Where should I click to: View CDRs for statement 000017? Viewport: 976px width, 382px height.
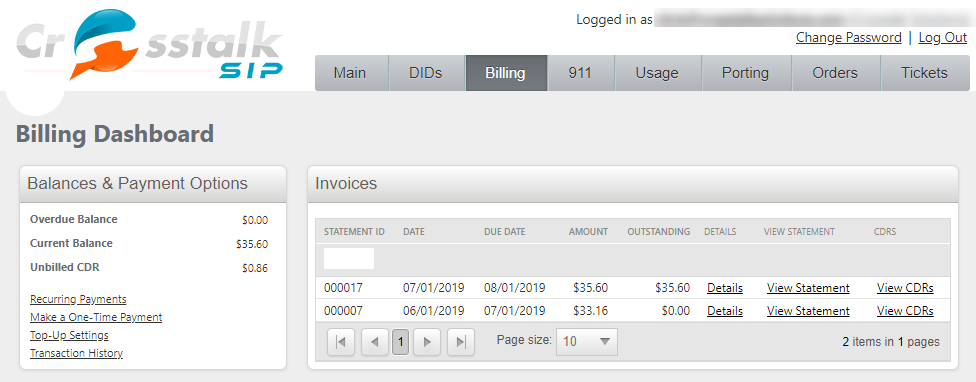tap(905, 288)
